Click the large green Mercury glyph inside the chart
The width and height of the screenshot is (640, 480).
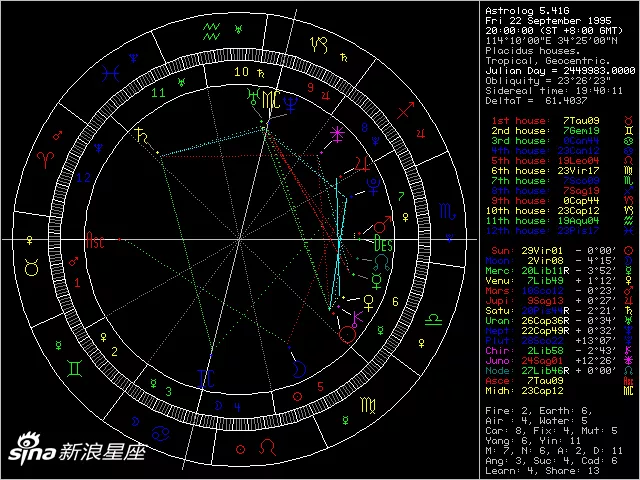(x=376, y=281)
